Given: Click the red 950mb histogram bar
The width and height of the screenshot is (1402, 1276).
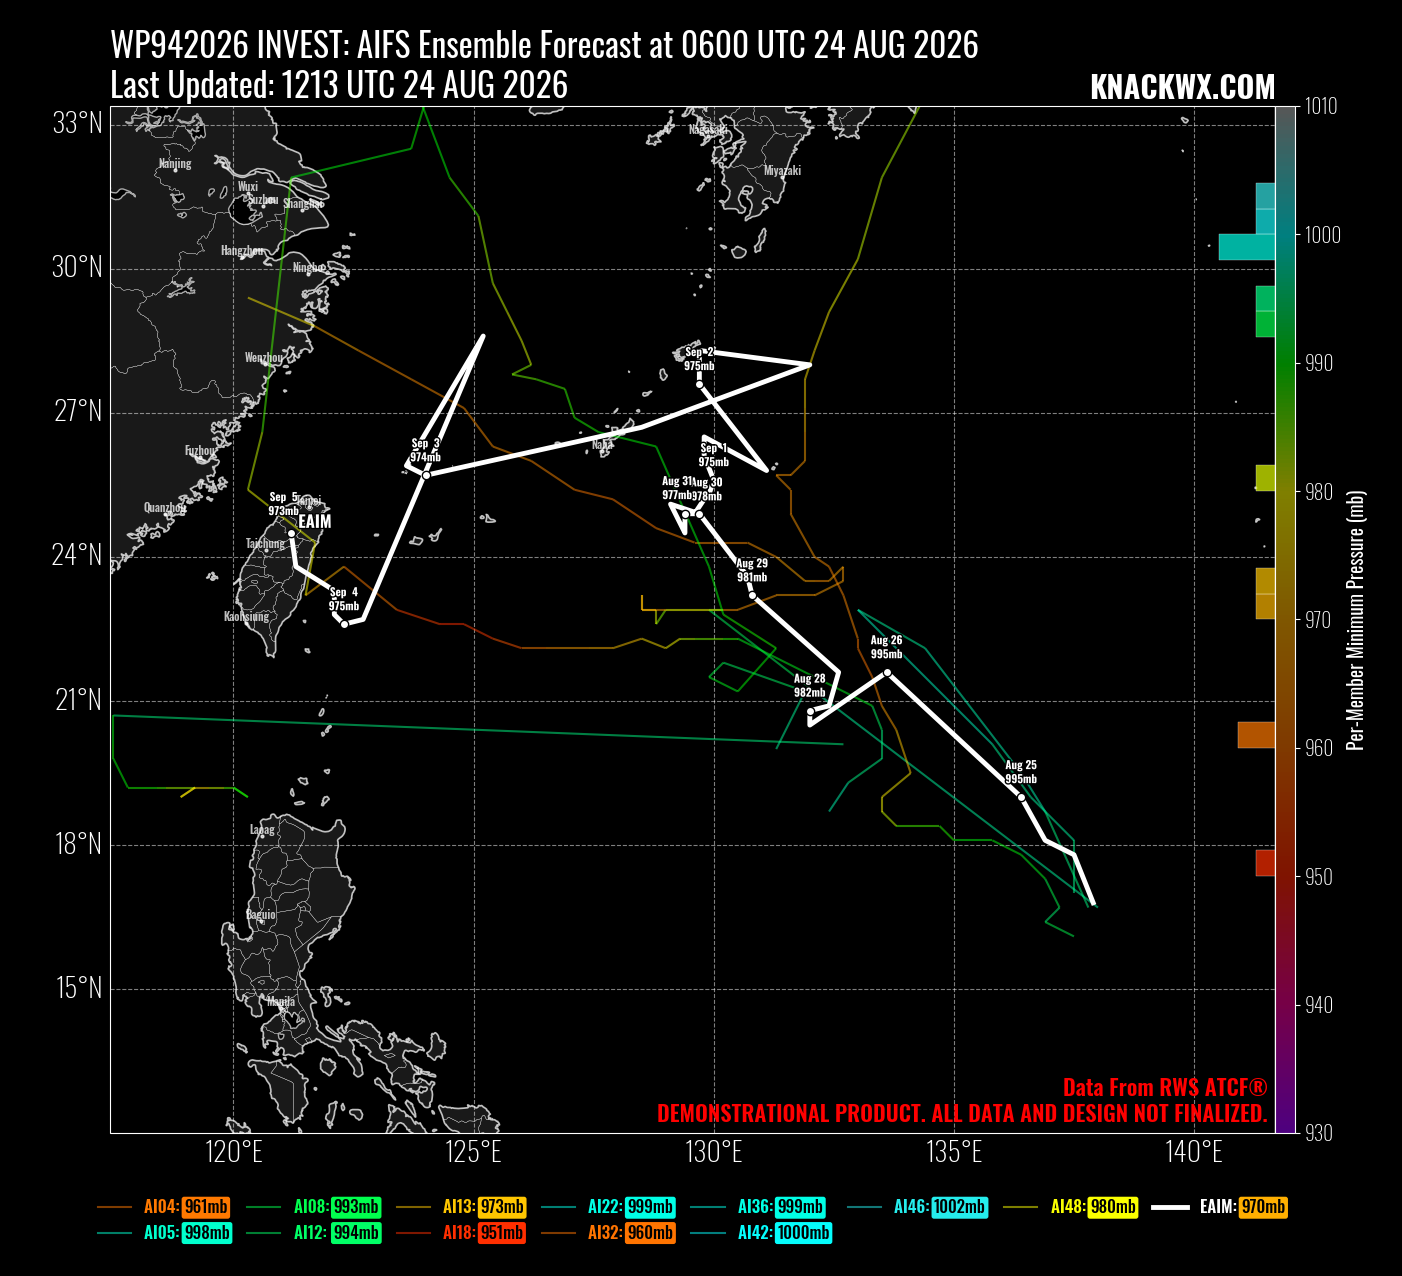Looking at the screenshot, I should 1266,863.
